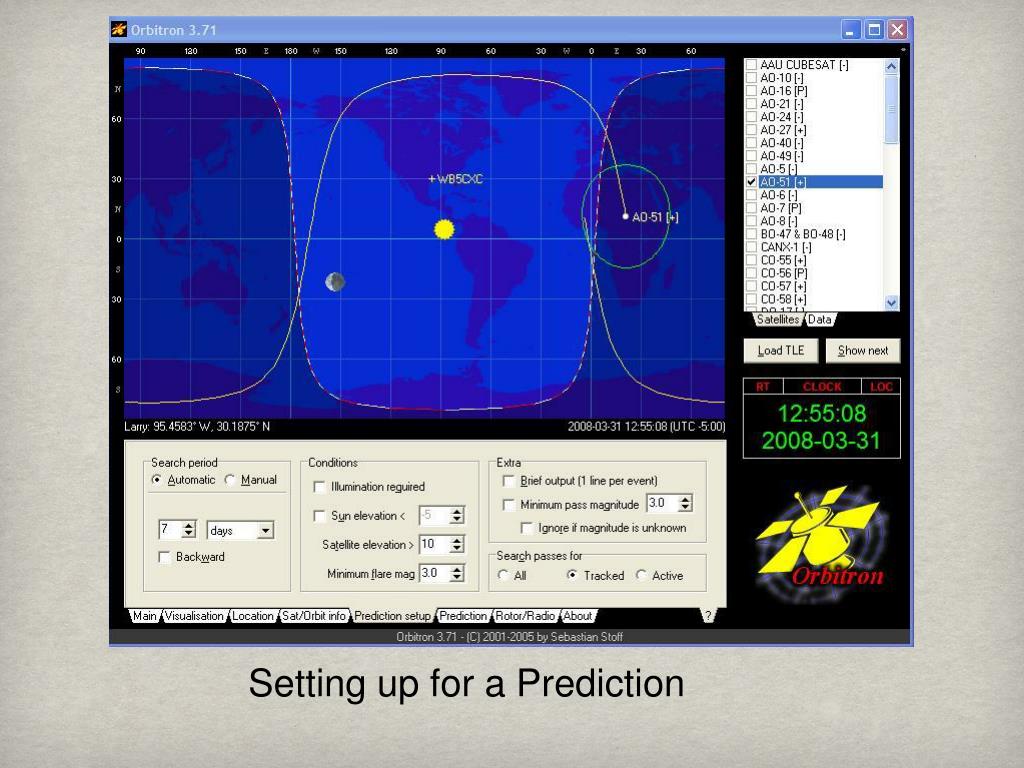1024x768 pixels.
Task: Click the Minimum pass magnitude stepper arrows
Action: [x=685, y=503]
